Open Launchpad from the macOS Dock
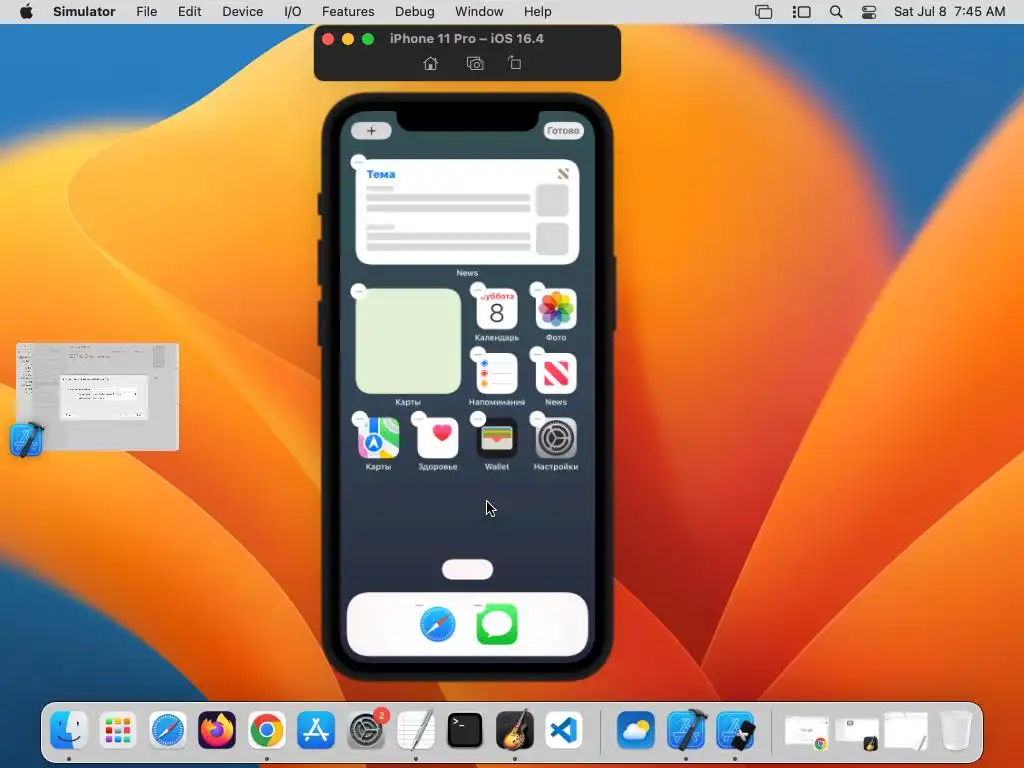Image resolution: width=1024 pixels, height=768 pixels. pyautogui.click(x=118, y=729)
